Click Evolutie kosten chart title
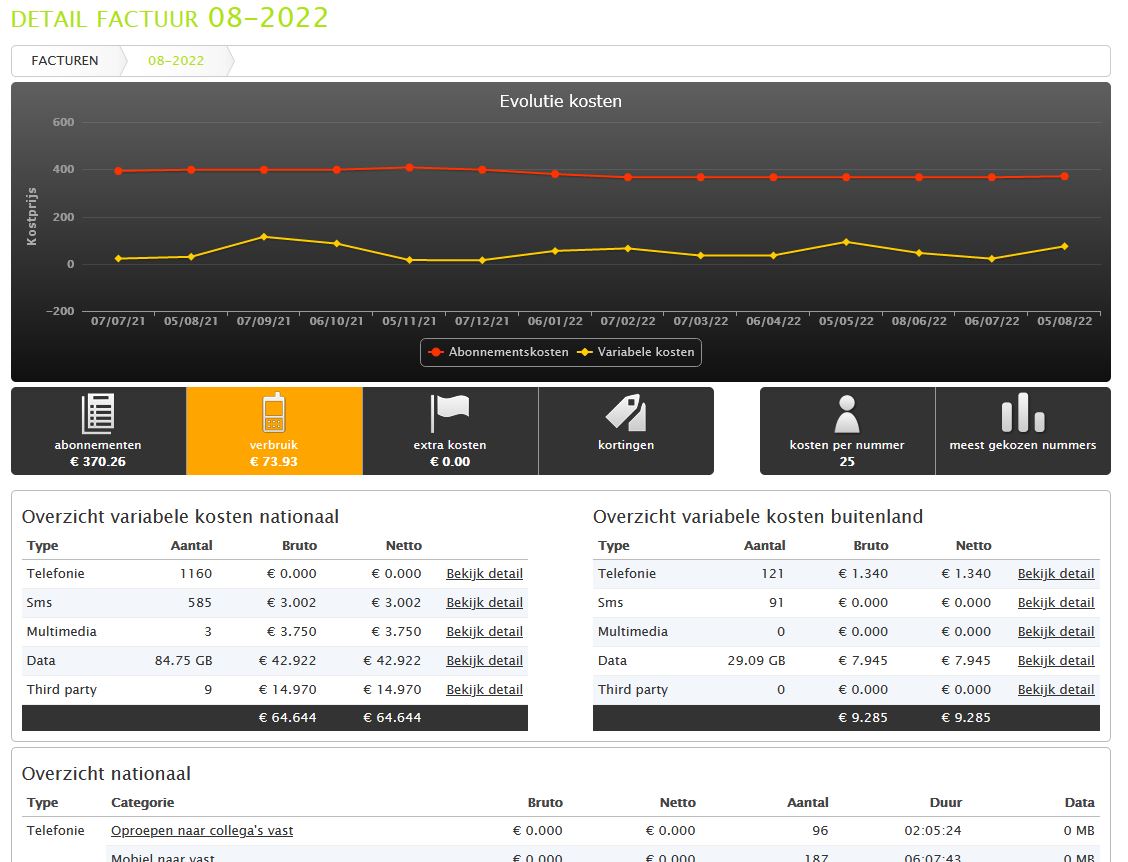1128x862 pixels. click(560, 101)
